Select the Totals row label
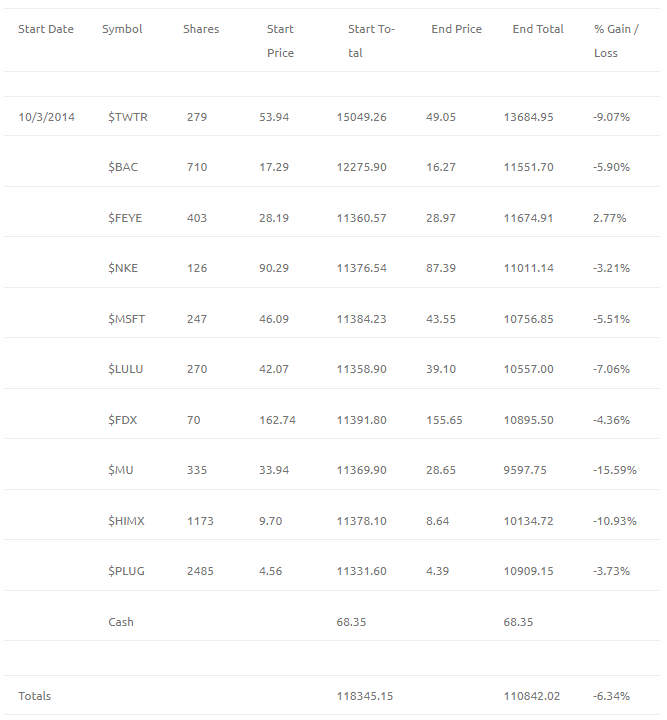 [34, 696]
